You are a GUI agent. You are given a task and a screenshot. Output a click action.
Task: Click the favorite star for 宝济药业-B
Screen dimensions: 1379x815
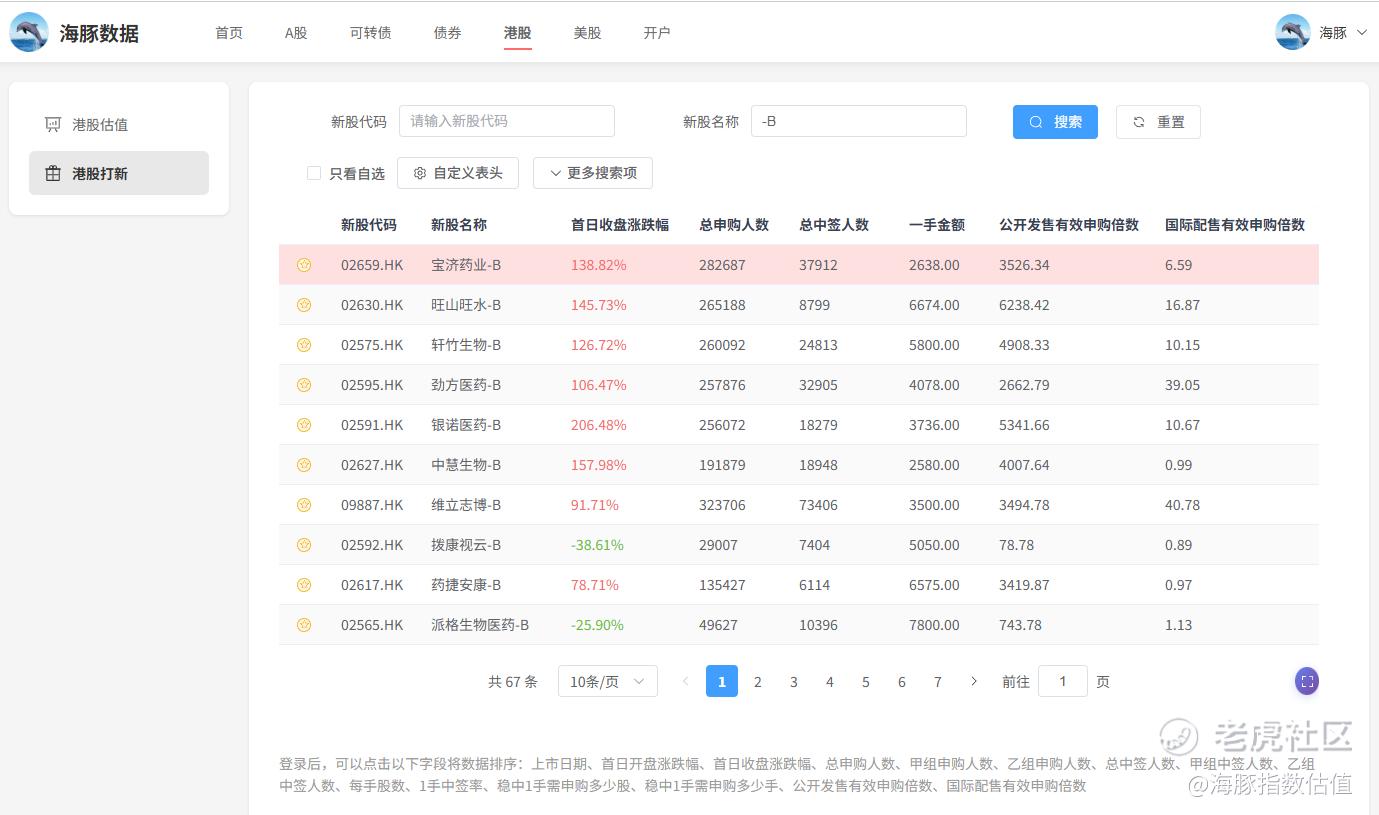pos(304,265)
